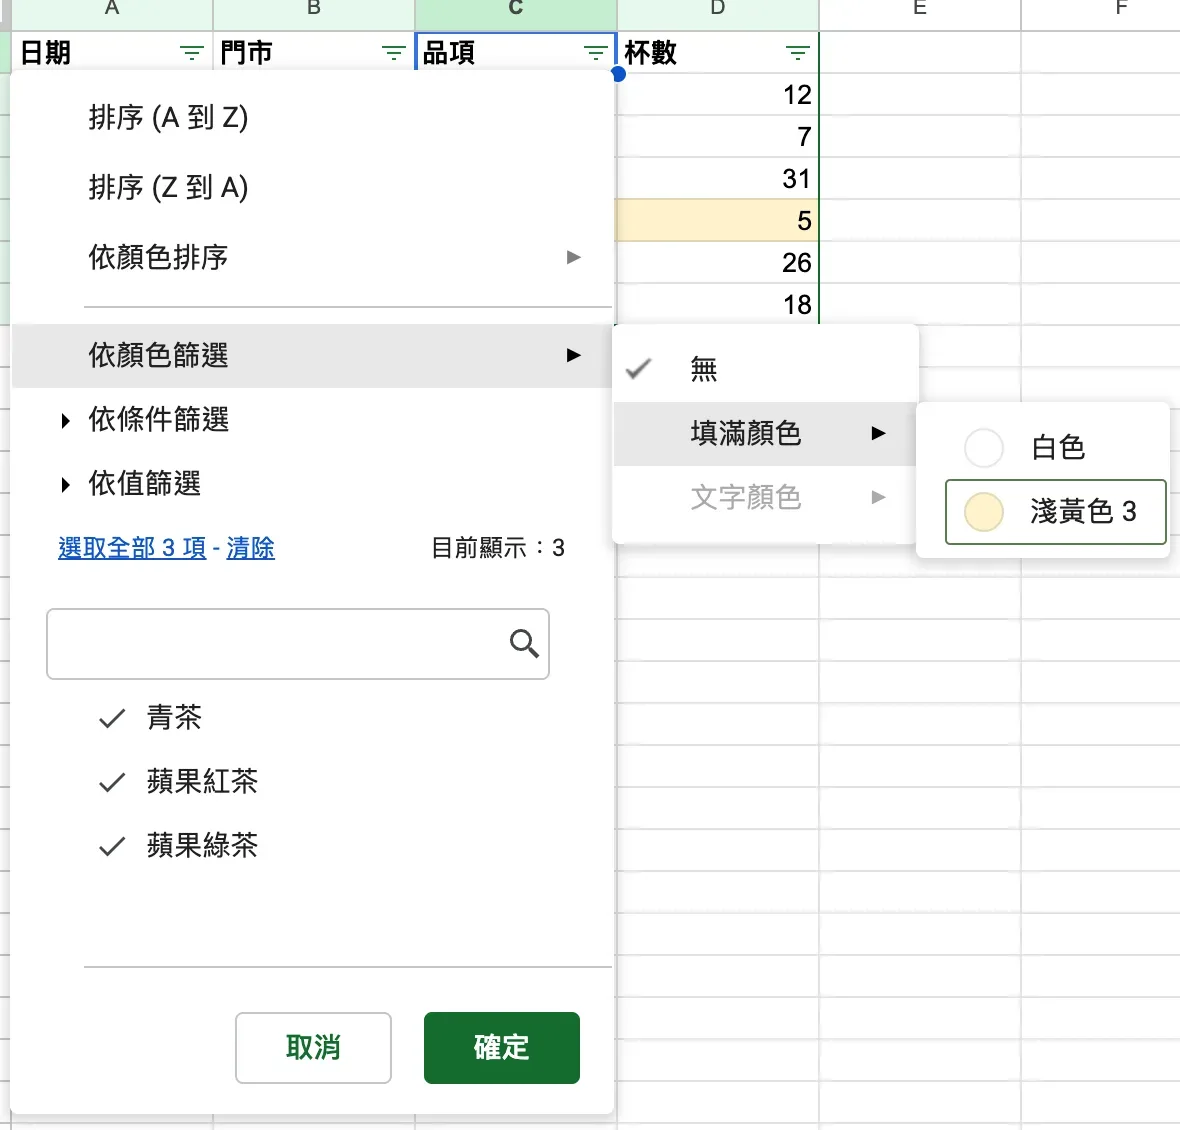Select the cell containing 7
This screenshot has width=1180, height=1130.
pos(717,136)
